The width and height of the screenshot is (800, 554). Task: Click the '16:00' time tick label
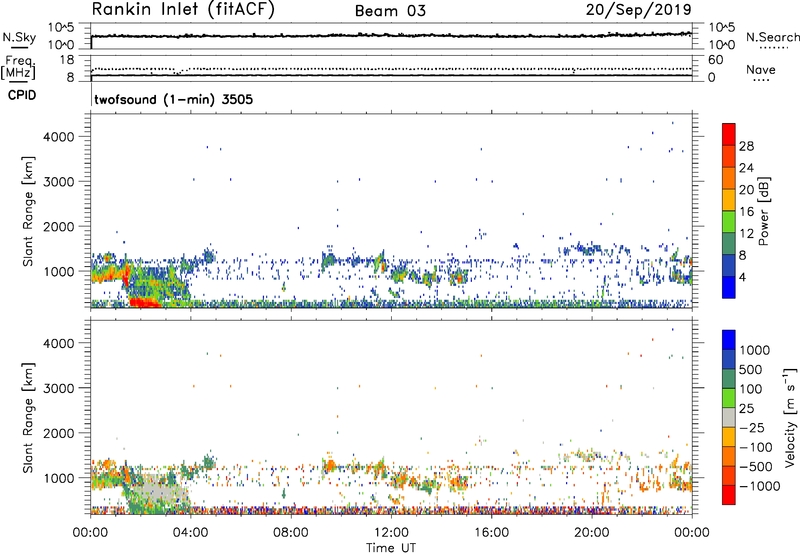point(491,533)
